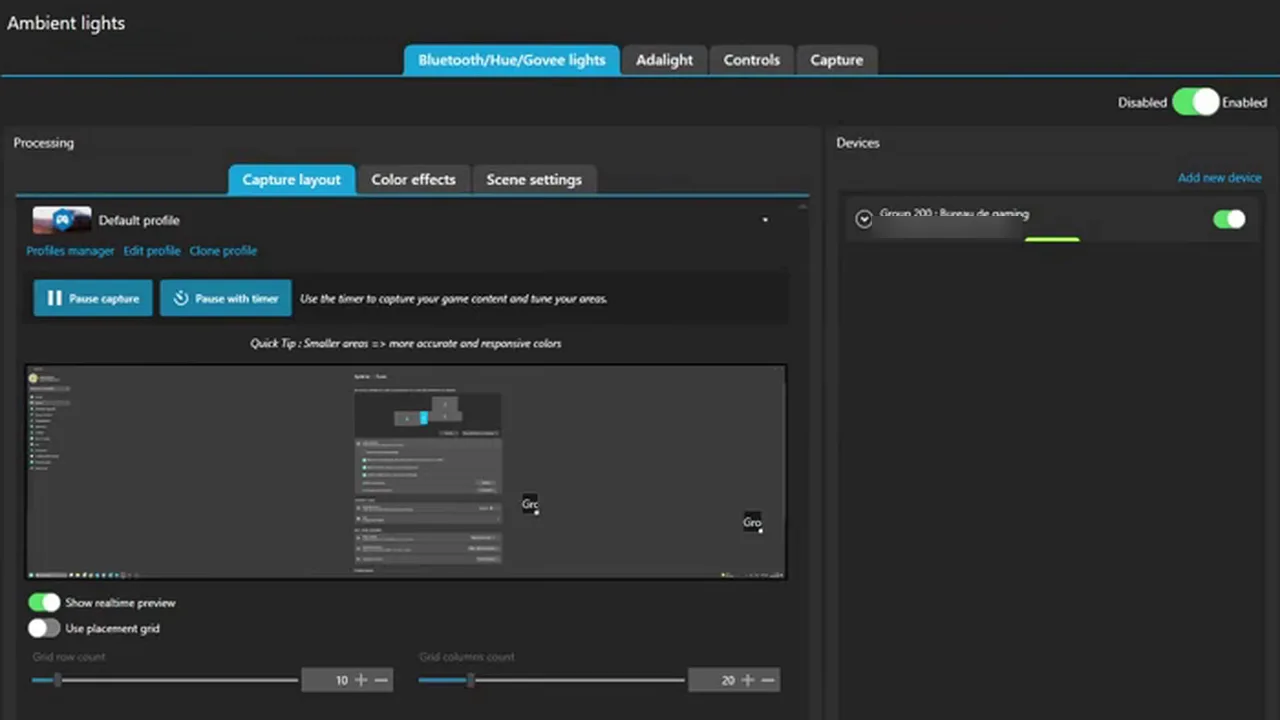Open the Scene settings tab
The width and height of the screenshot is (1280, 720).
(x=534, y=180)
